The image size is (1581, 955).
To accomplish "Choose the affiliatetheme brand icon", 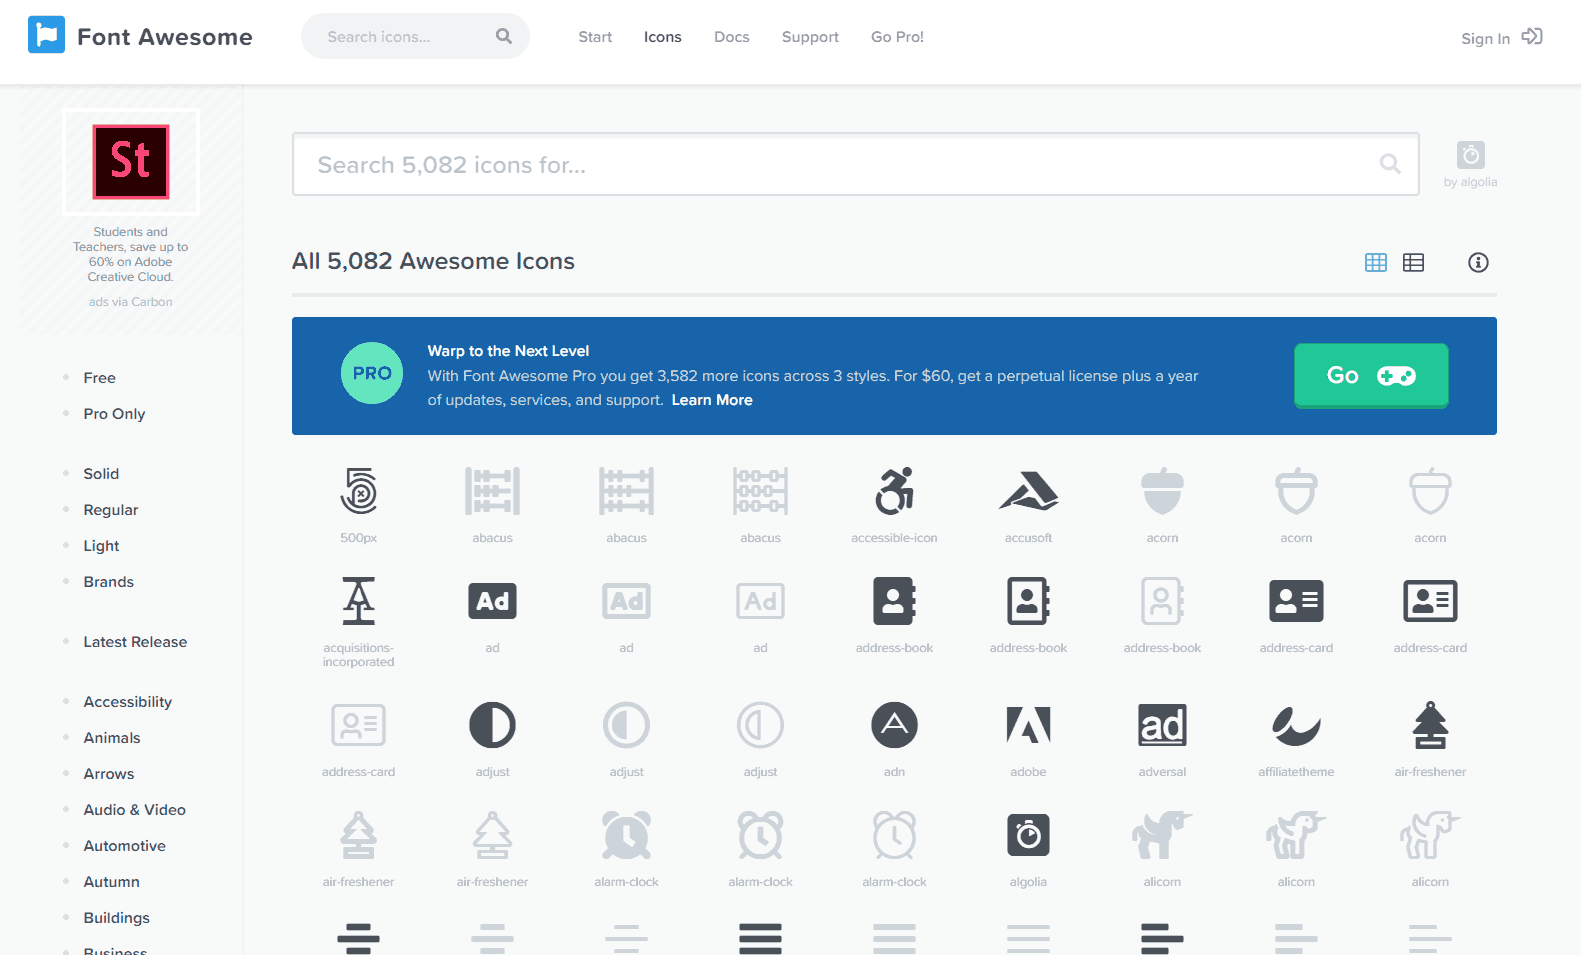I will point(1296,725).
